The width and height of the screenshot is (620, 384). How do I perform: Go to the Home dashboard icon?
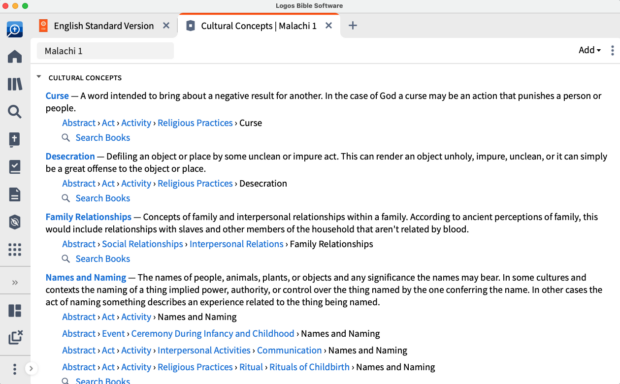[15, 57]
